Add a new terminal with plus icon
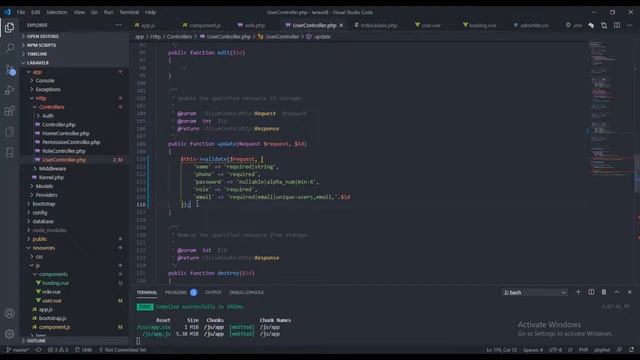The image size is (640, 360). pos(578,292)
